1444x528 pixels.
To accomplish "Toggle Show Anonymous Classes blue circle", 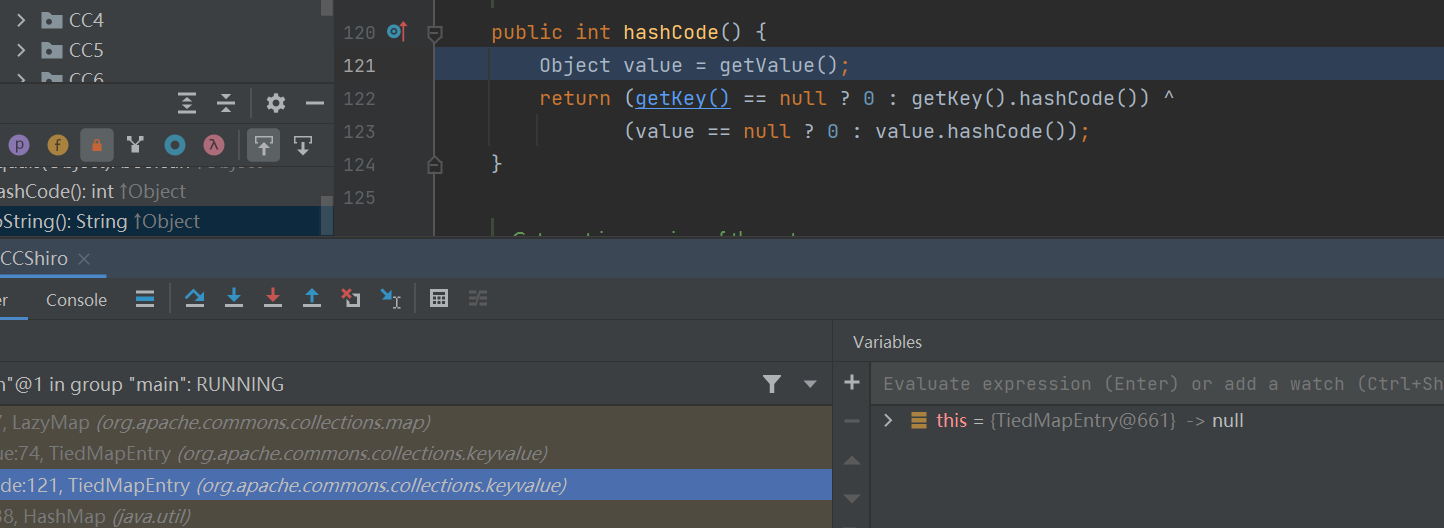I will 175,145.
